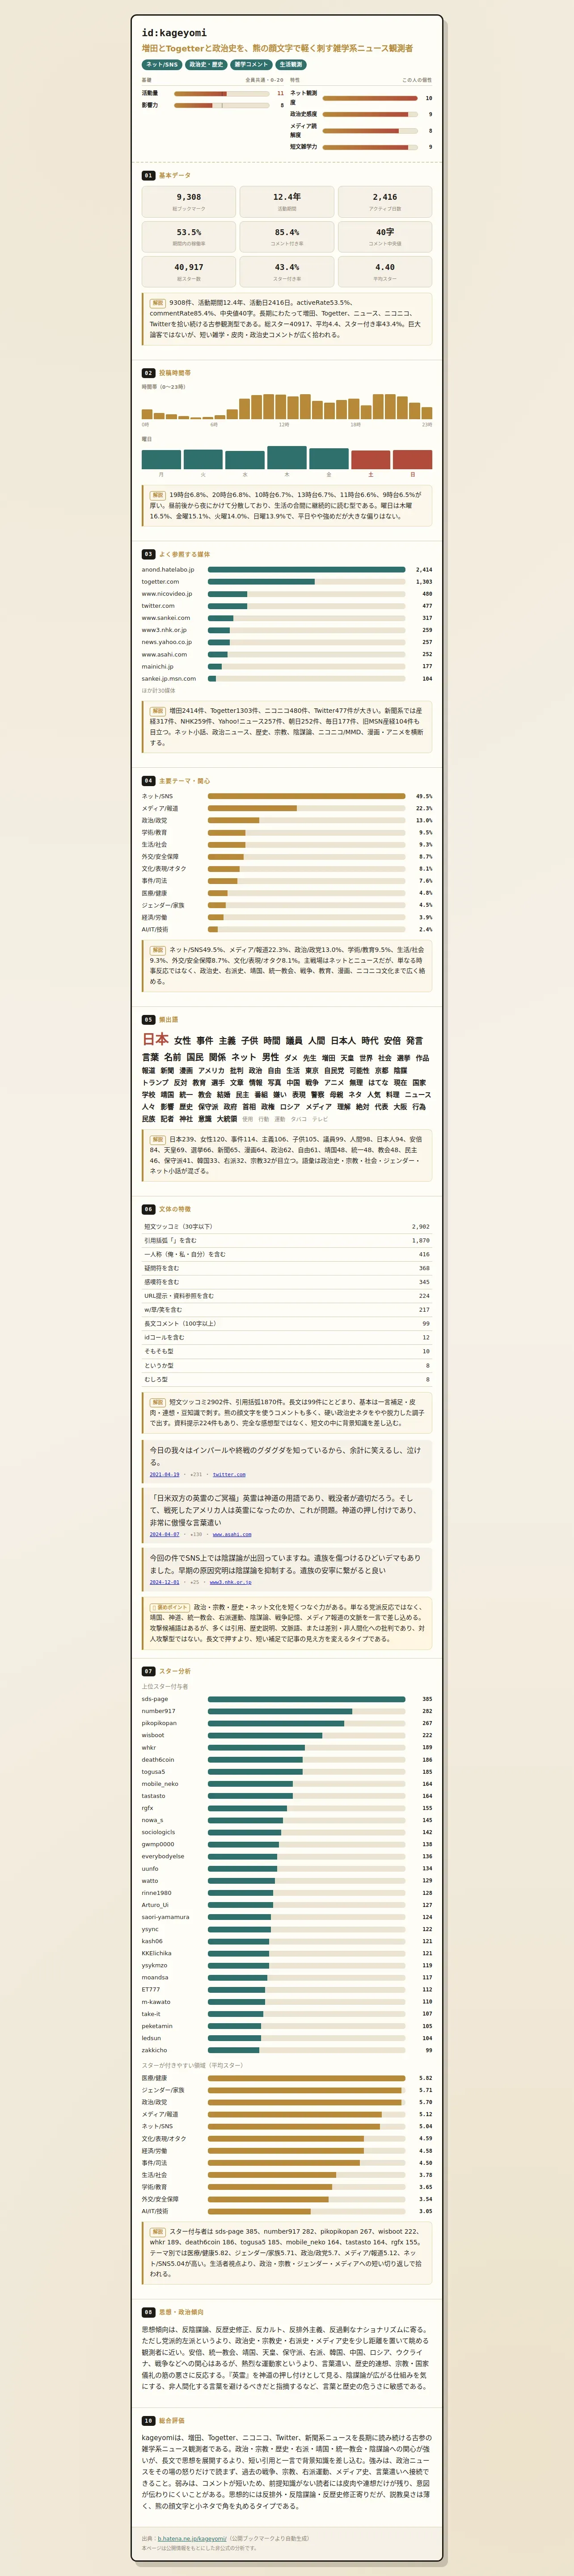This screenshot has width=574, height=2576.
Task: Follow the 2021-04-19 date link
Action: (165, 1474)
